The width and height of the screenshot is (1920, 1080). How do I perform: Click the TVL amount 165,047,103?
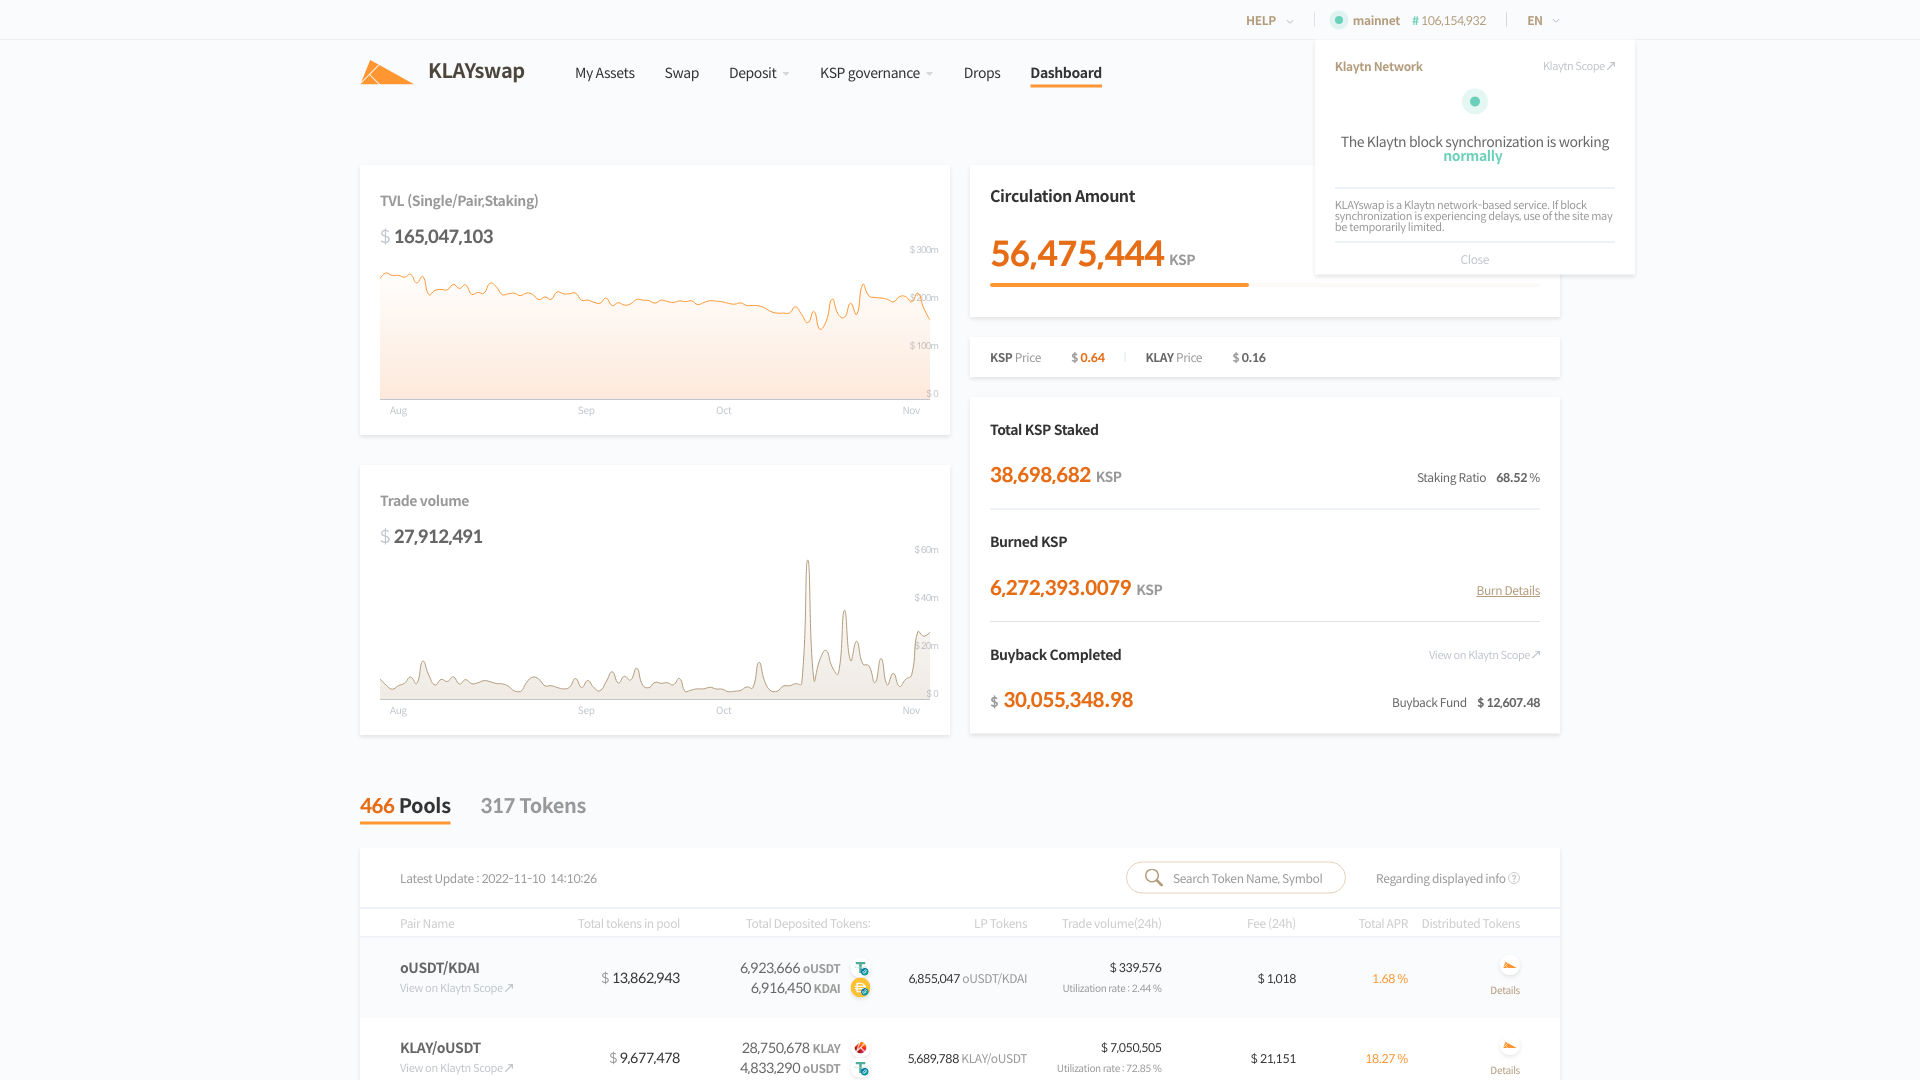pos(443,237)
